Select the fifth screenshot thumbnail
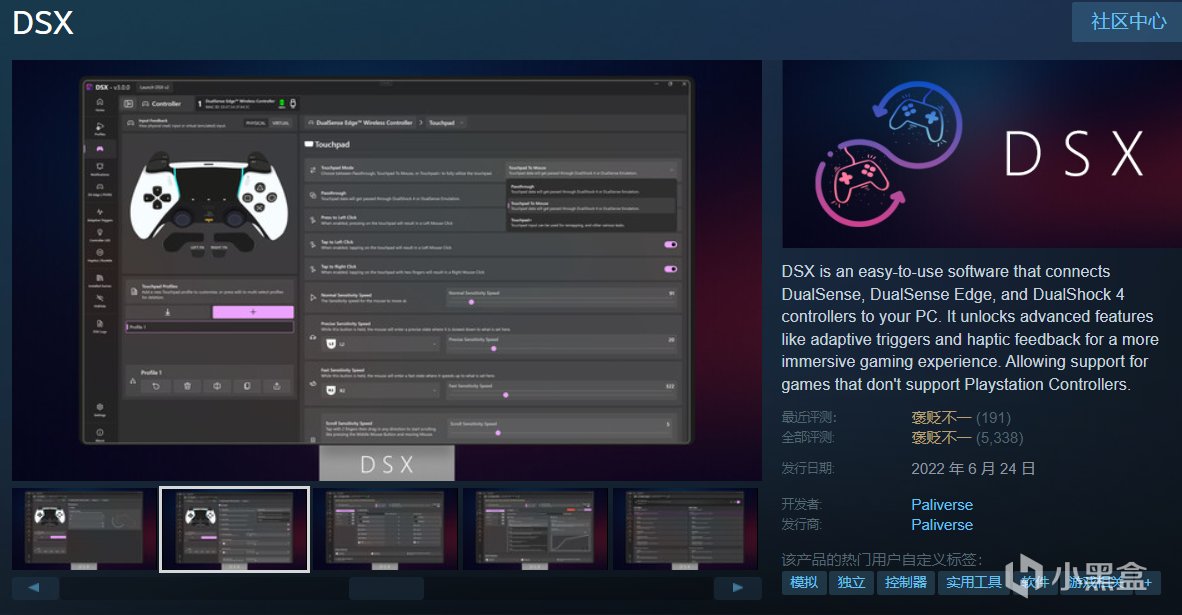This screenshot has width=1182, height=615. (685, 529)
